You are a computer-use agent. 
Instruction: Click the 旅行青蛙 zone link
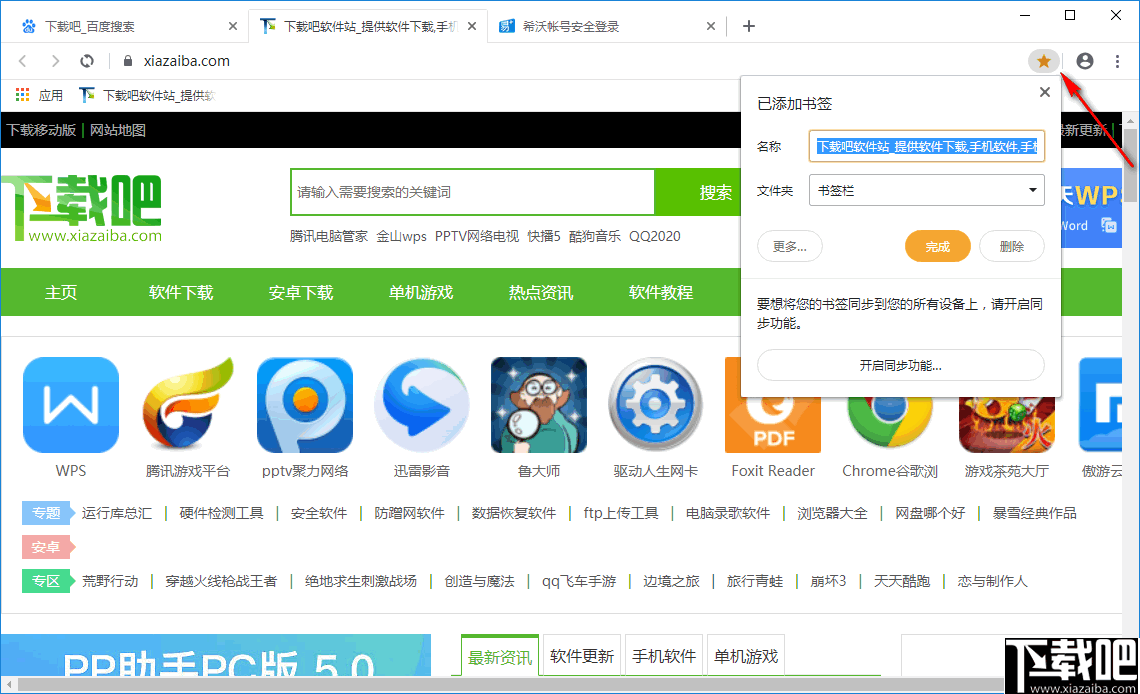(755, 581)
